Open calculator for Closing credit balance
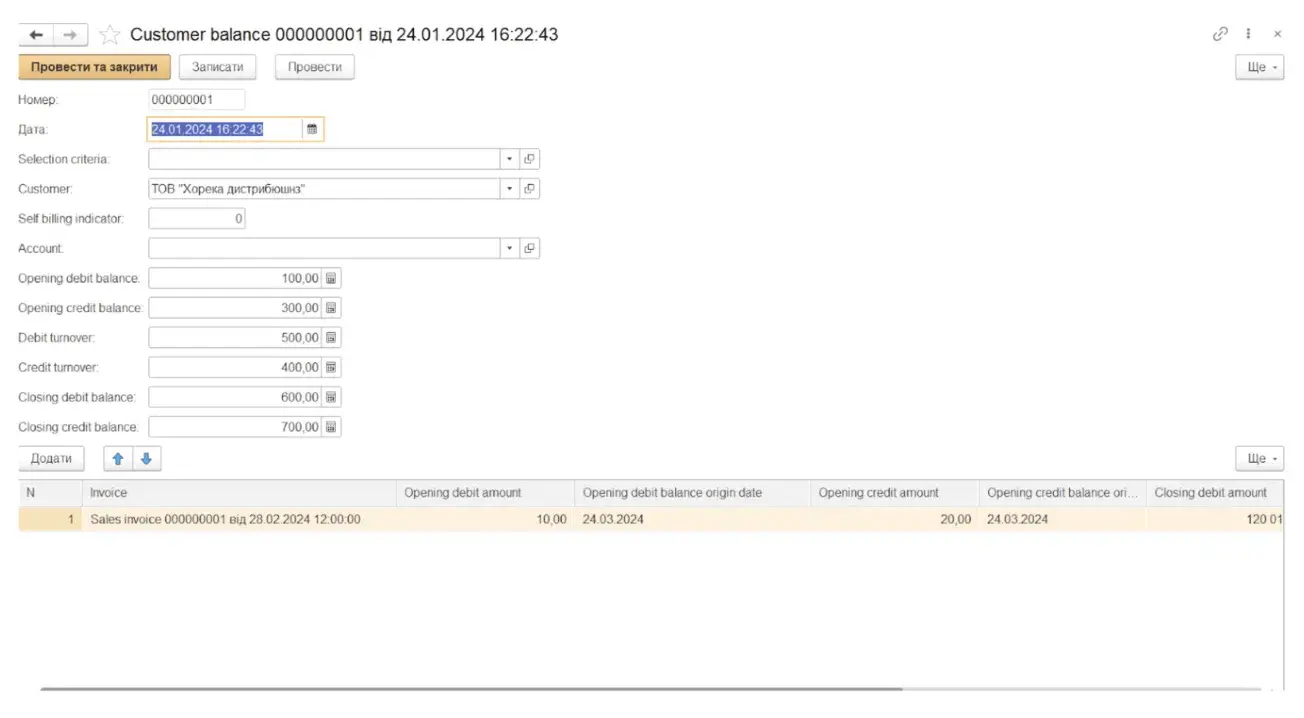The image size is (1304, 718). click(332, 427)
